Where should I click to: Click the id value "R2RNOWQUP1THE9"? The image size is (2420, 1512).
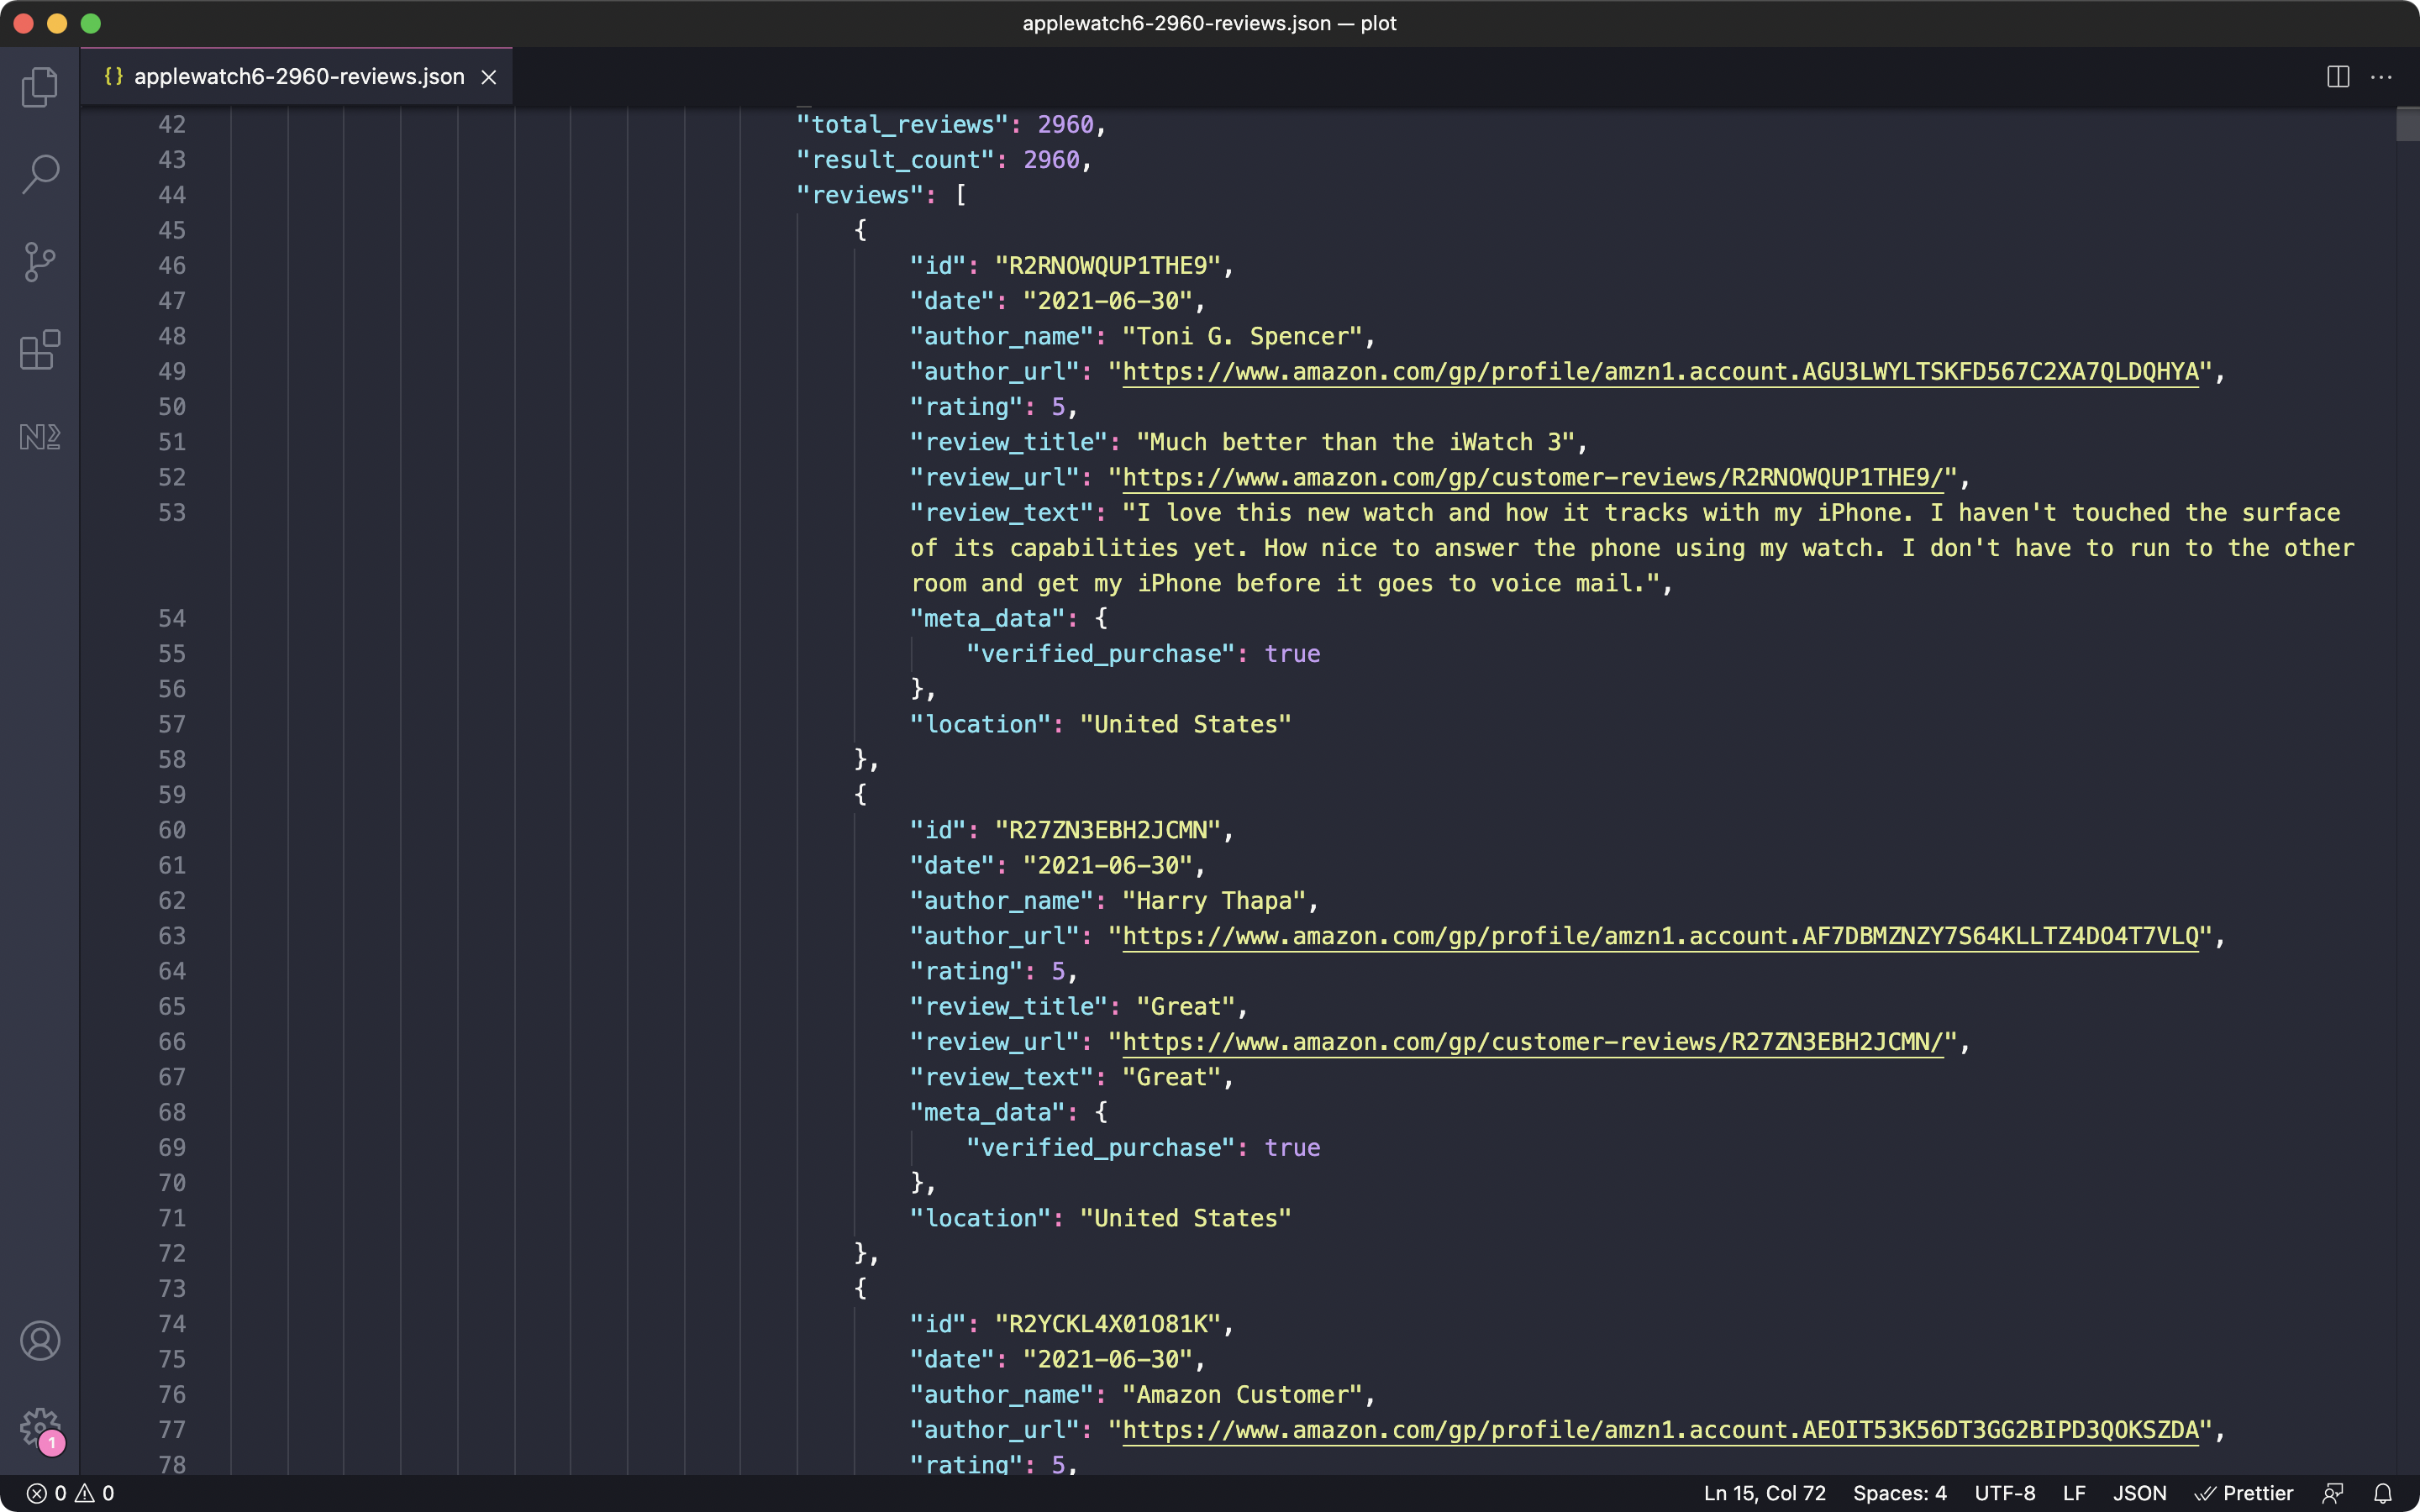coord(1108,266)
